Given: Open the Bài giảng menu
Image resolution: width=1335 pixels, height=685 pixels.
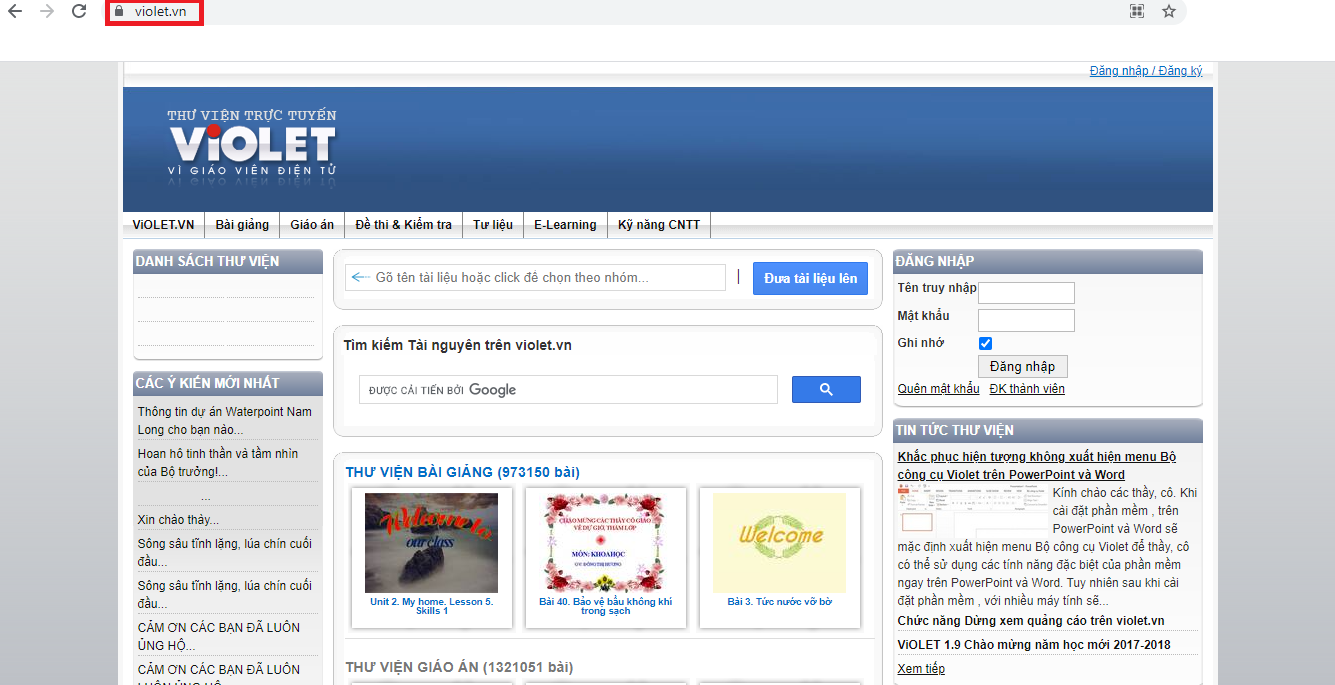Looking at the screenshot, I should pos(242,225).
